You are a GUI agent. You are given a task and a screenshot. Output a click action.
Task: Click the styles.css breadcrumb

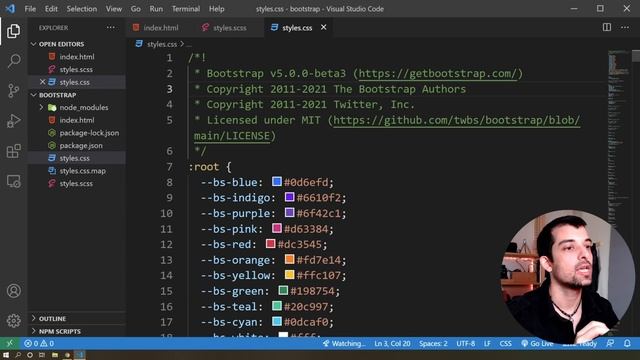[x=162, y=44]
